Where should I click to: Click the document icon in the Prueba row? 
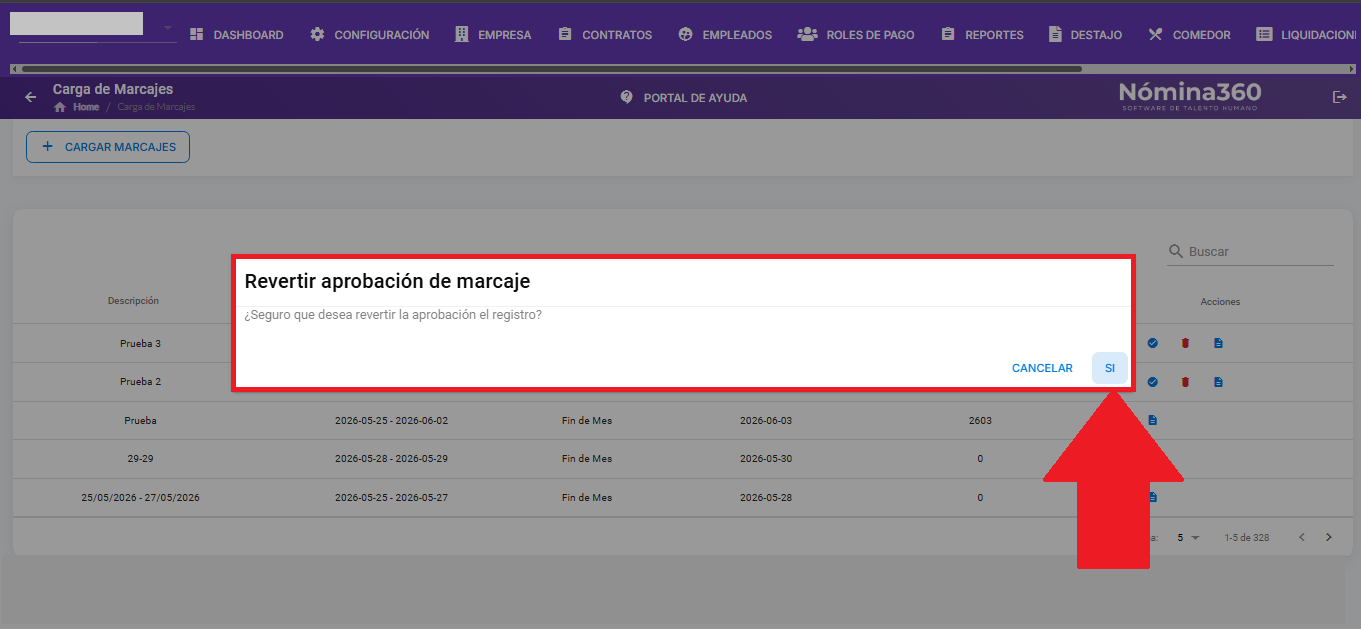click(1152, 420)
